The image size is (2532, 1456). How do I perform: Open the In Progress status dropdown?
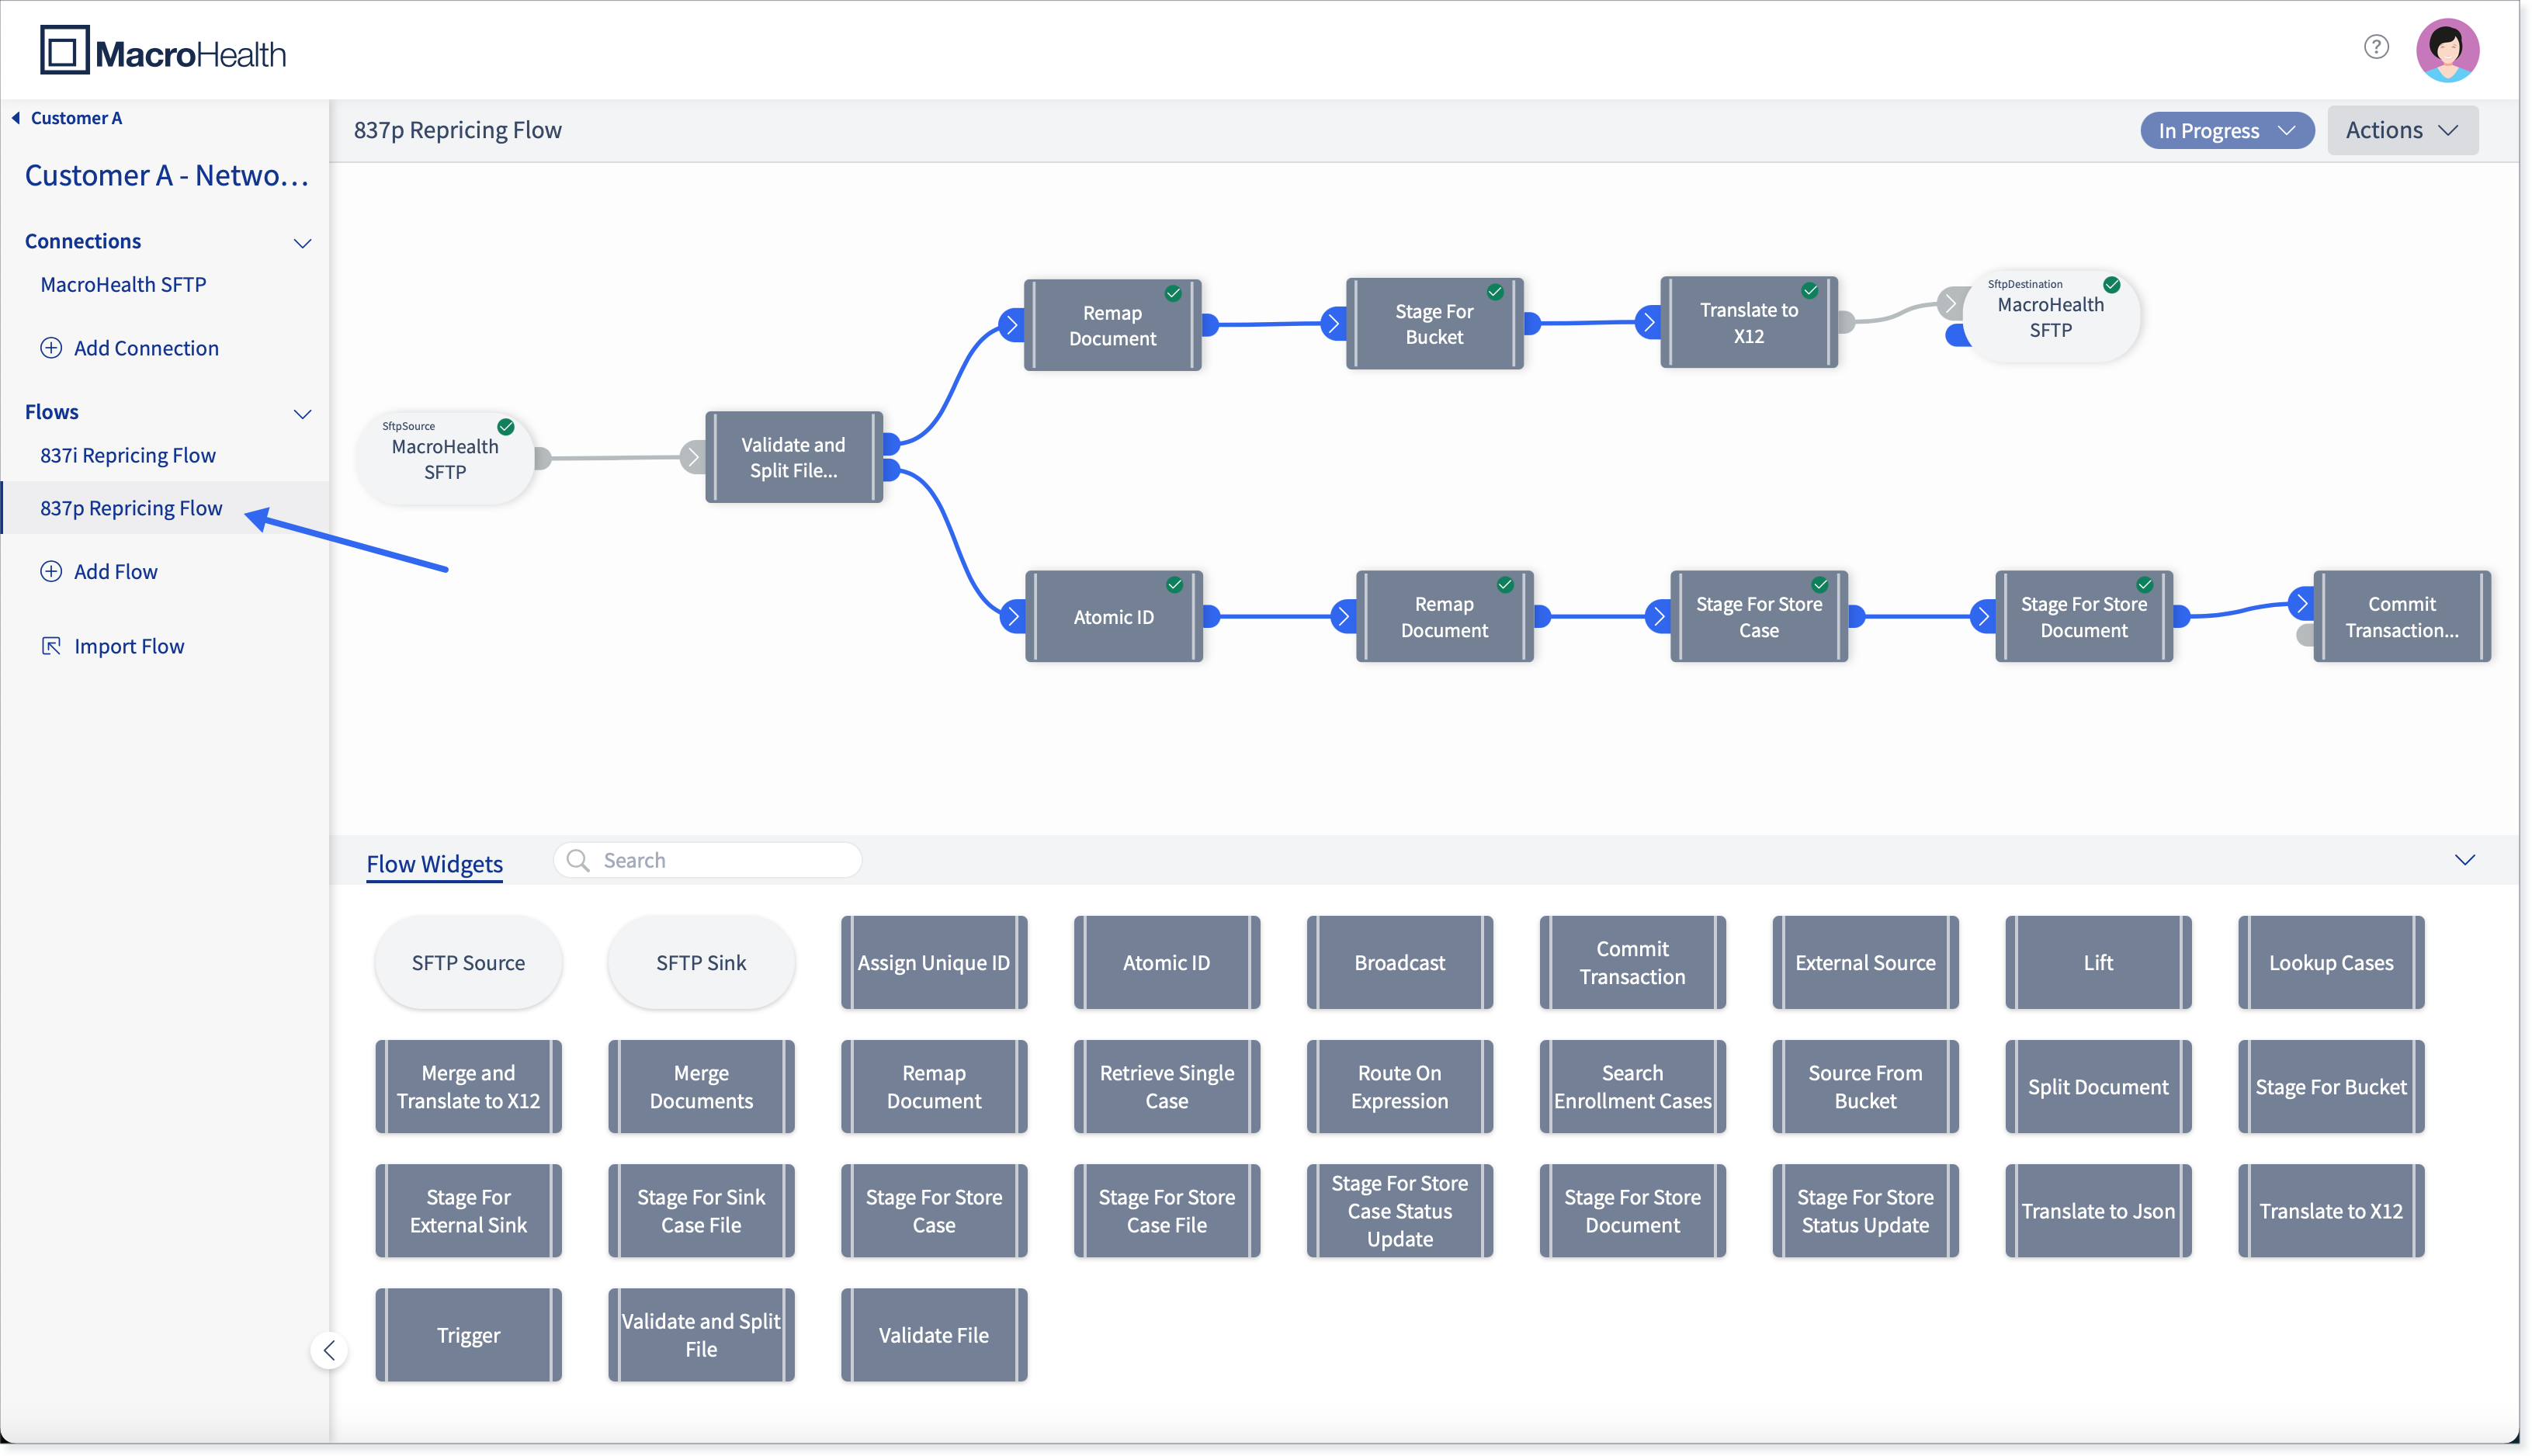click(2226, 130)
